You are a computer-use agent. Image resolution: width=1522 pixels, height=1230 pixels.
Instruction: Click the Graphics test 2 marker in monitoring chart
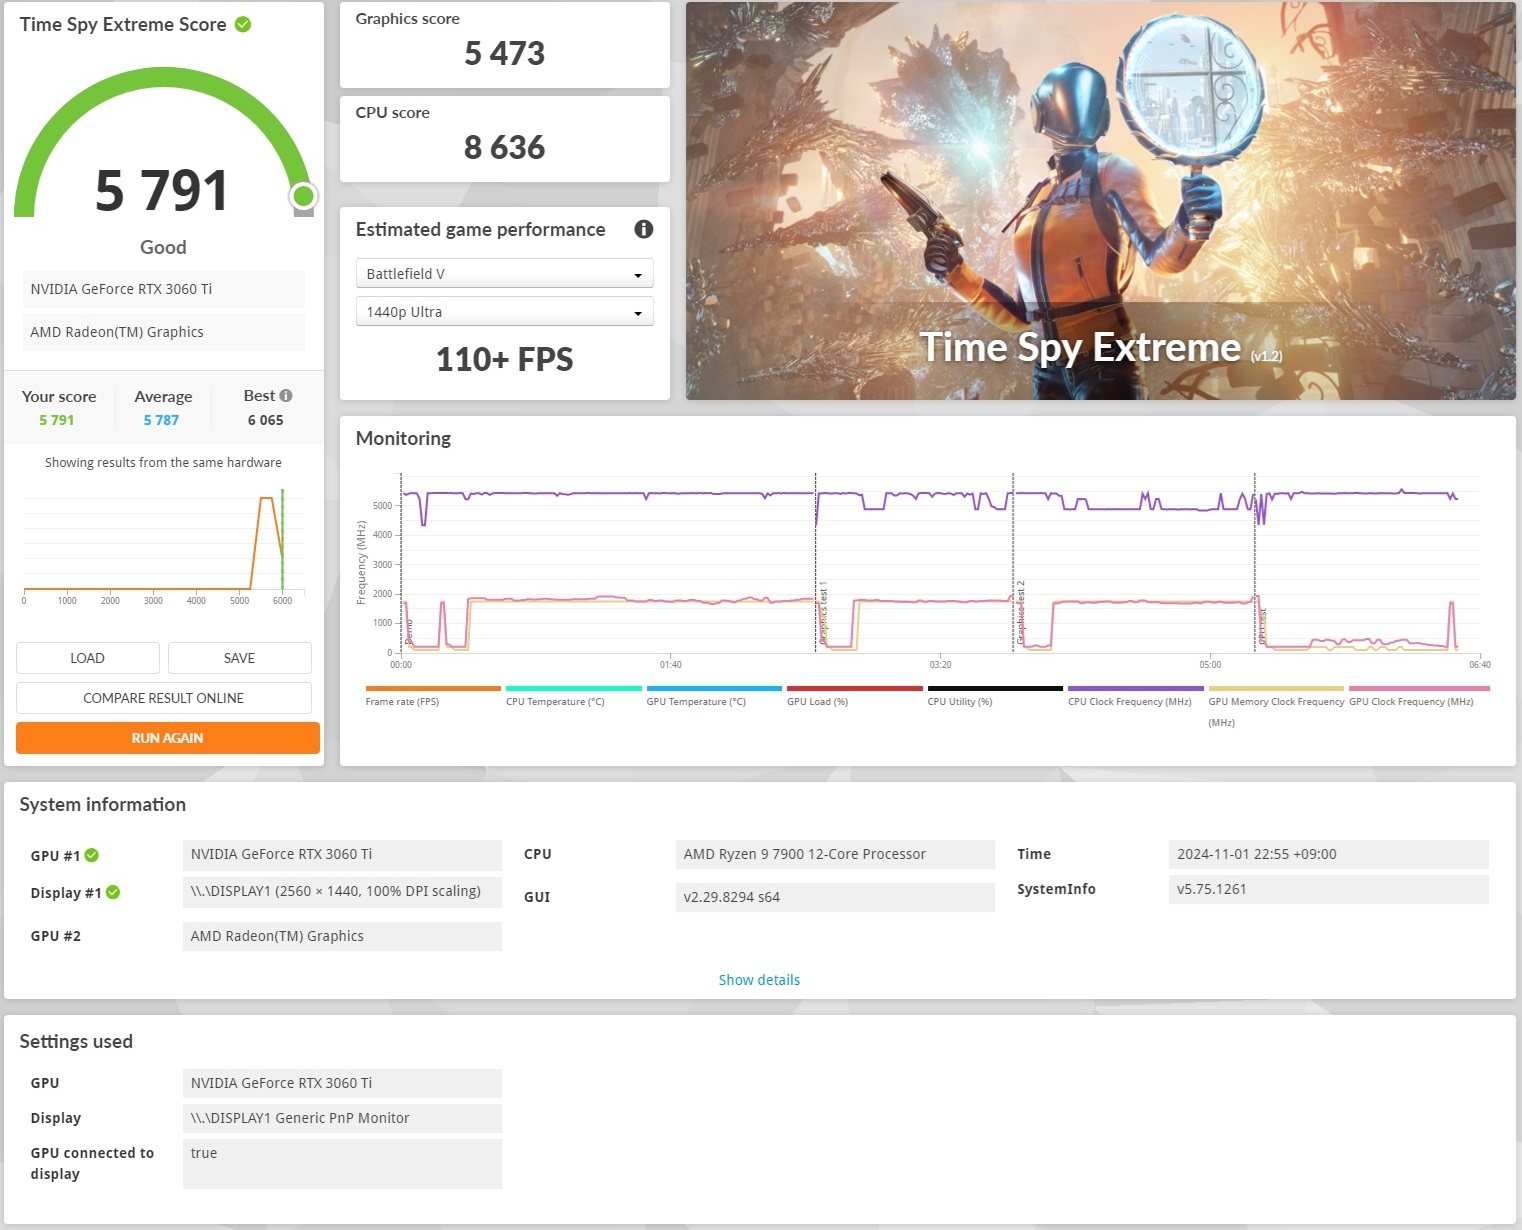[x=1021, y=612]
